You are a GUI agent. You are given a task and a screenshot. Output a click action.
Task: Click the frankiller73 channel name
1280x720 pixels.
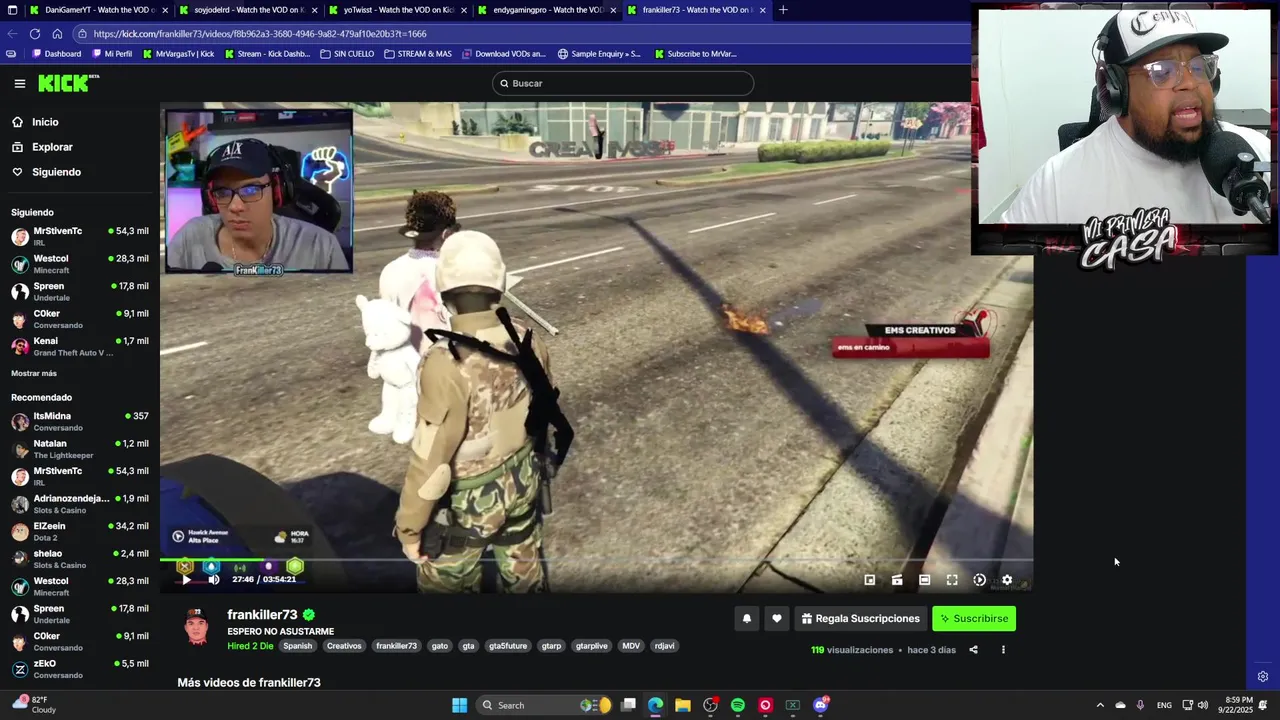[262, 615]
